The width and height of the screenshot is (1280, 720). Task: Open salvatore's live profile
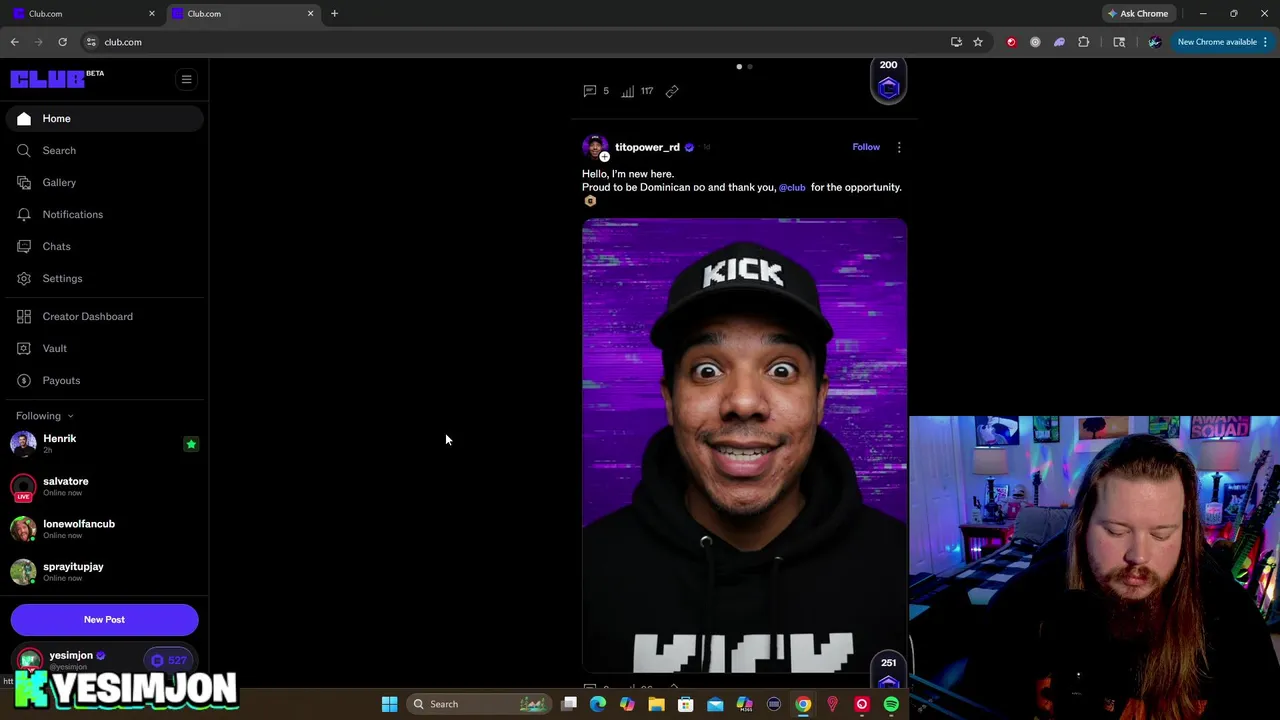104,486
